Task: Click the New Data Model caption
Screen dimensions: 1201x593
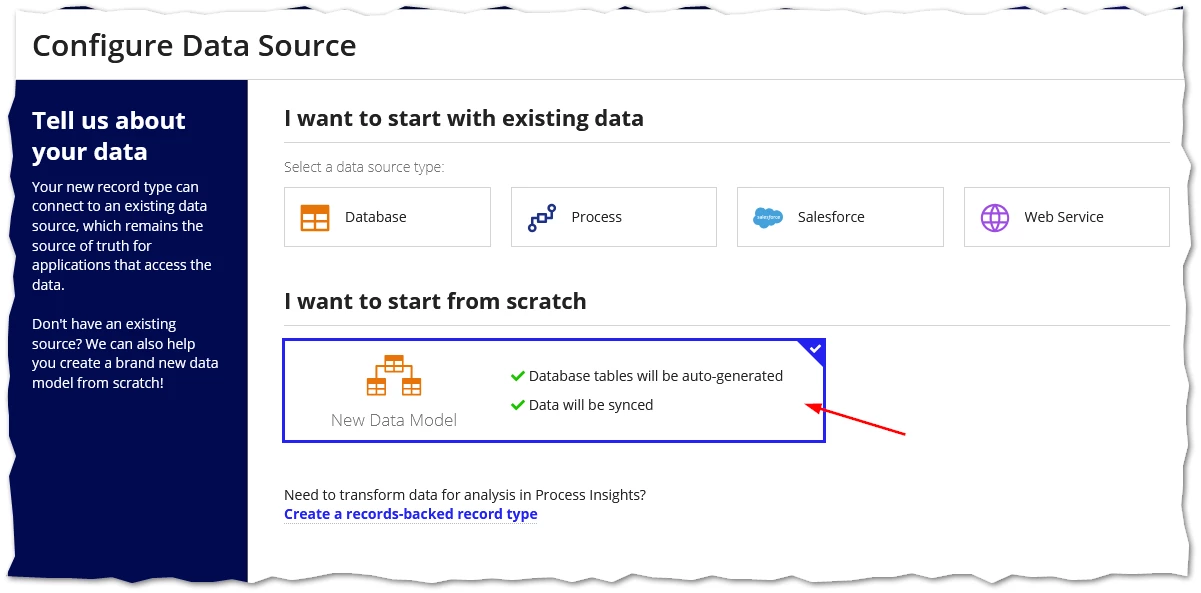Action: (x=394, y=420)
